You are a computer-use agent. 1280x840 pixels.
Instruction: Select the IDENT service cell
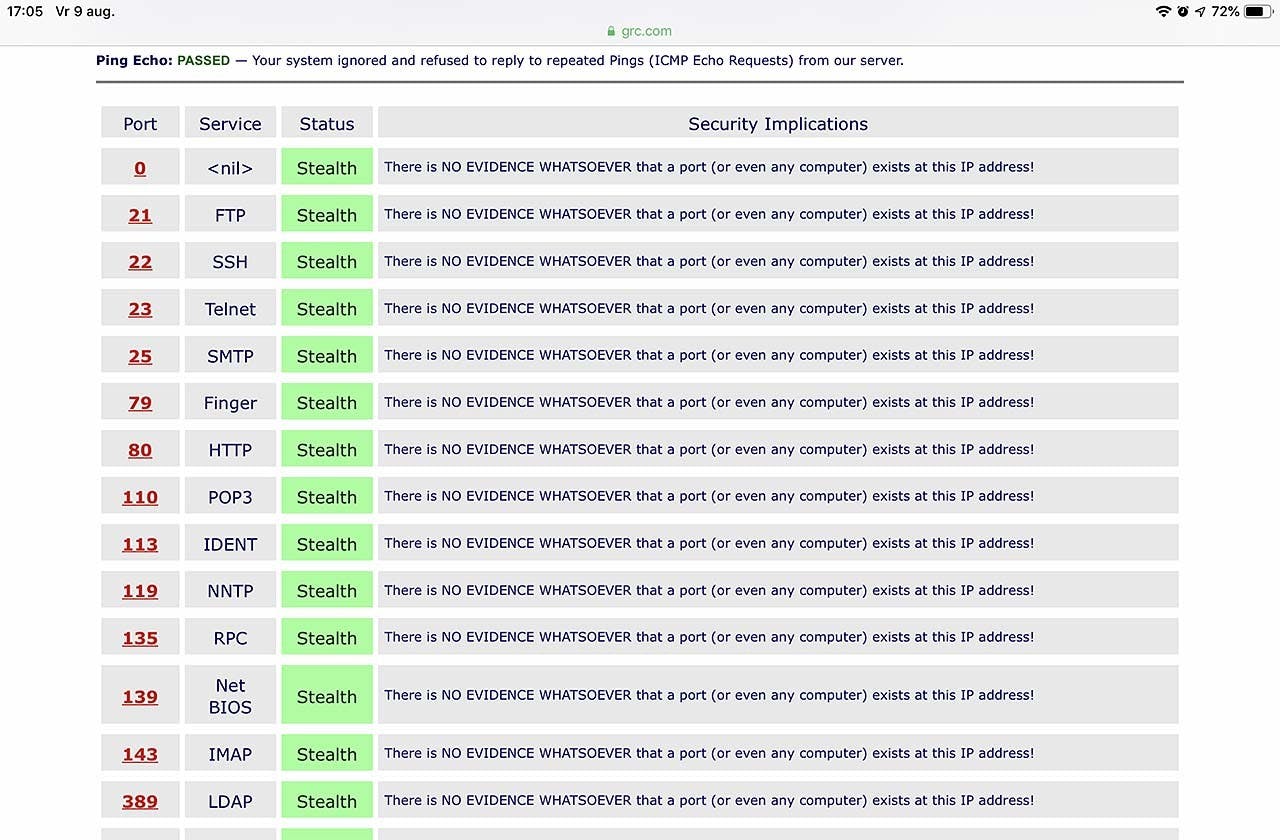(230, 544)
